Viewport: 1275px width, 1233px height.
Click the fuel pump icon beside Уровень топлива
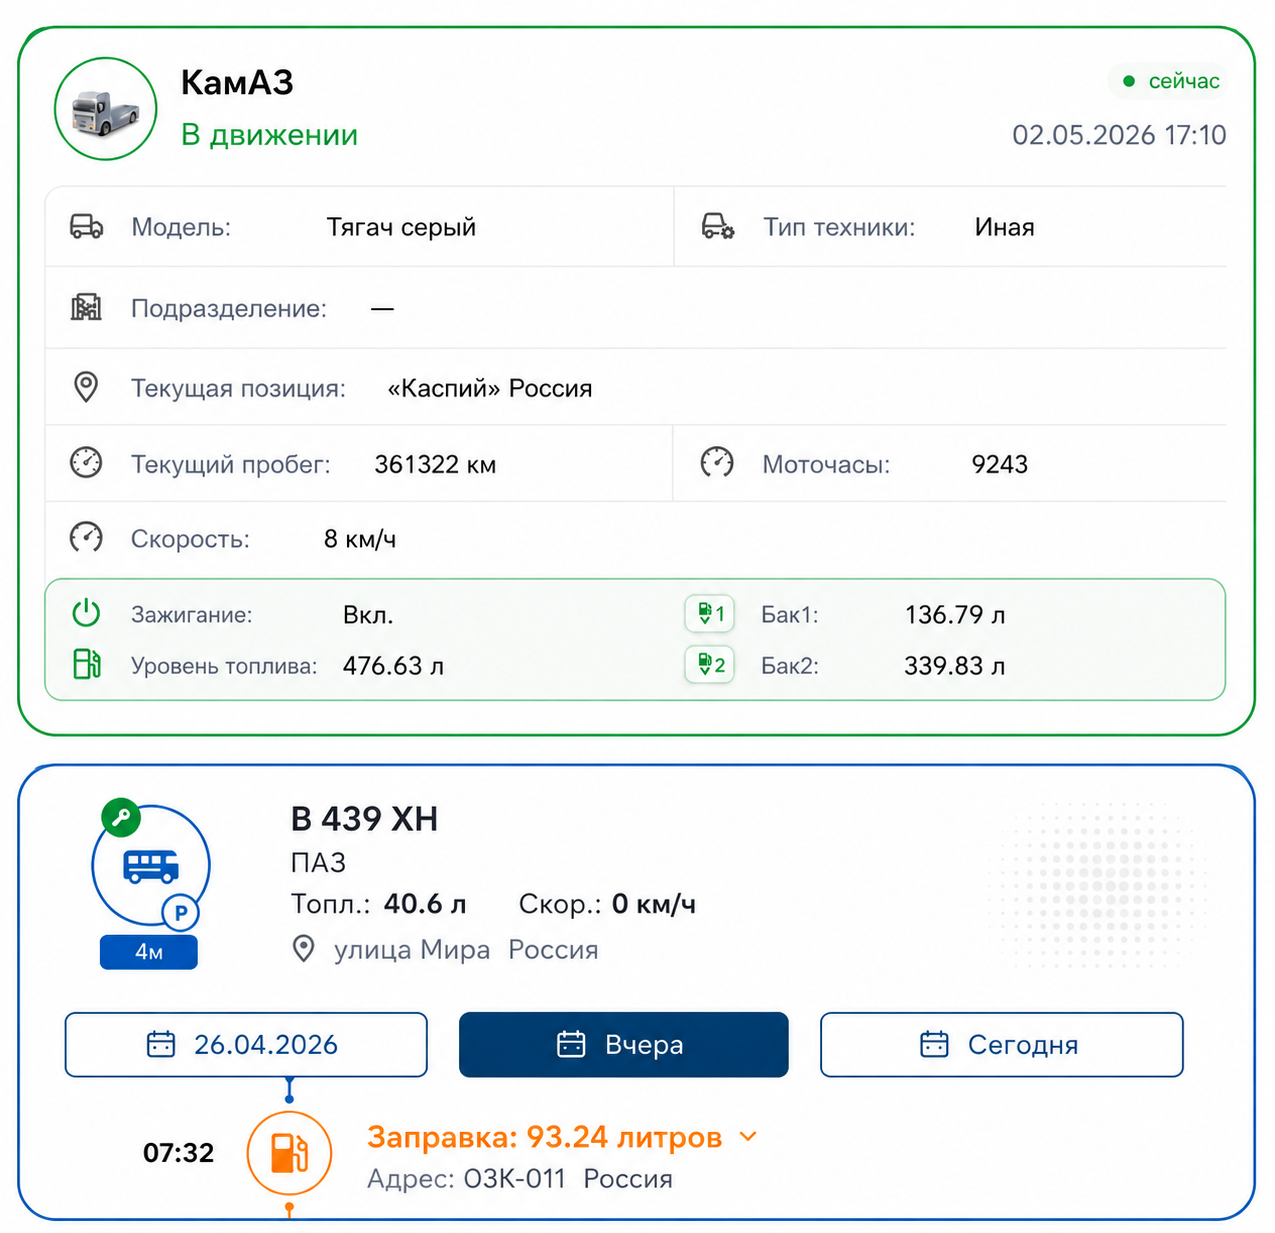(x=87, y=664)
